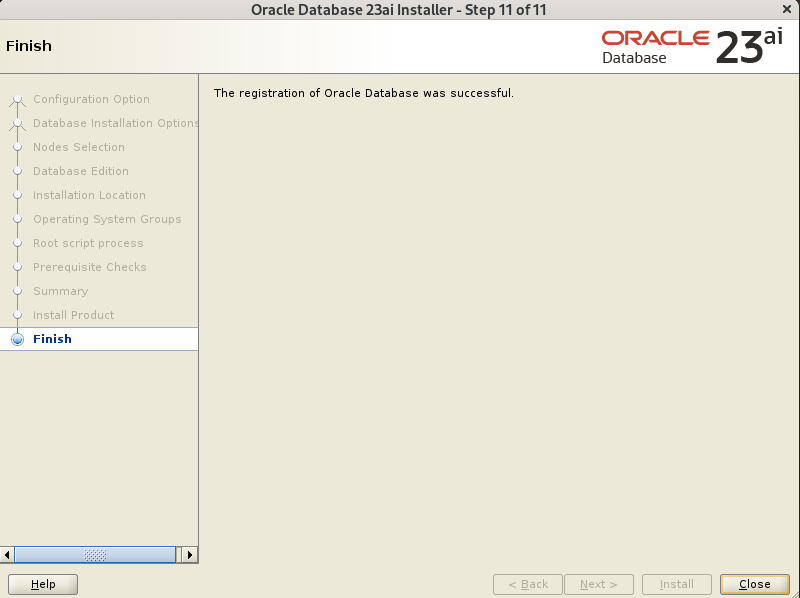Image resolution: width=800 pixels, height=598 pixels.
Task: Click the Summary step bullet marker
Action: coord(17,291)
